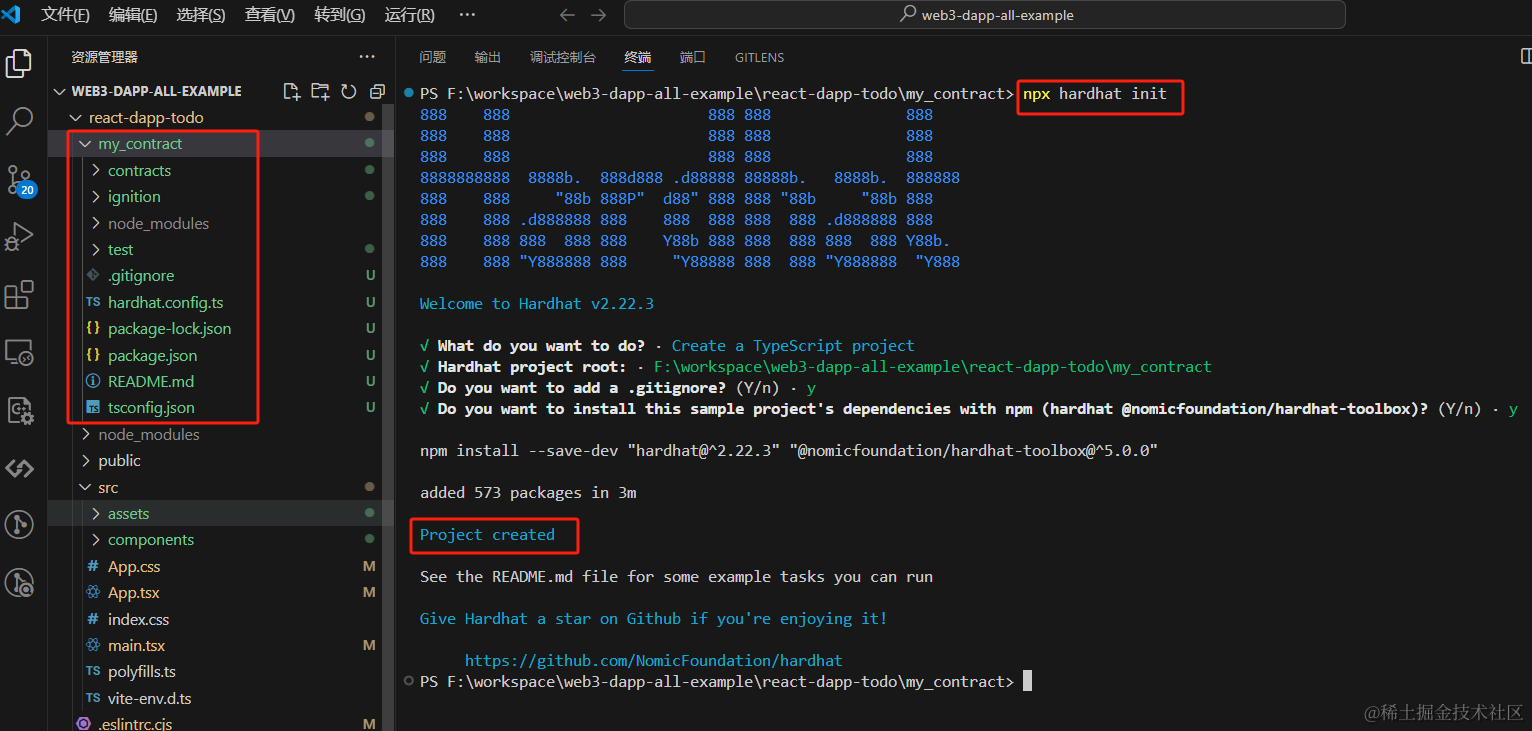Screen dimensions: 1532x731
Task: Open the Go (转到) menu
Action: click(x=340, y=15)
